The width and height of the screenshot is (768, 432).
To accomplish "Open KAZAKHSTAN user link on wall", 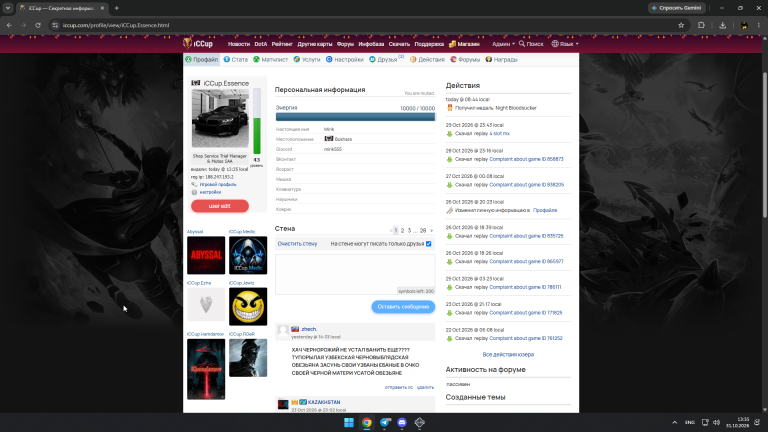I will 324,402.
